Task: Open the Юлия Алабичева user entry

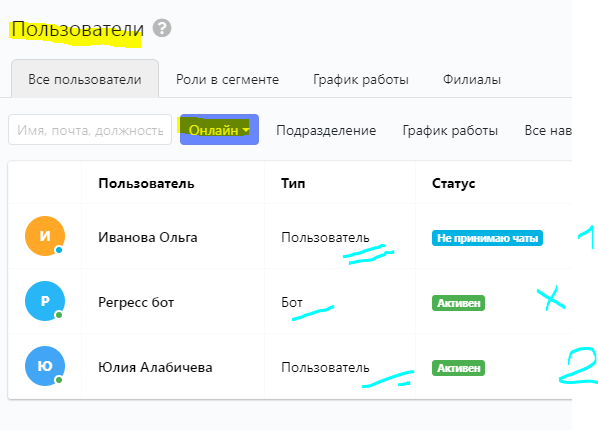Action: click(x=155, y=367)
